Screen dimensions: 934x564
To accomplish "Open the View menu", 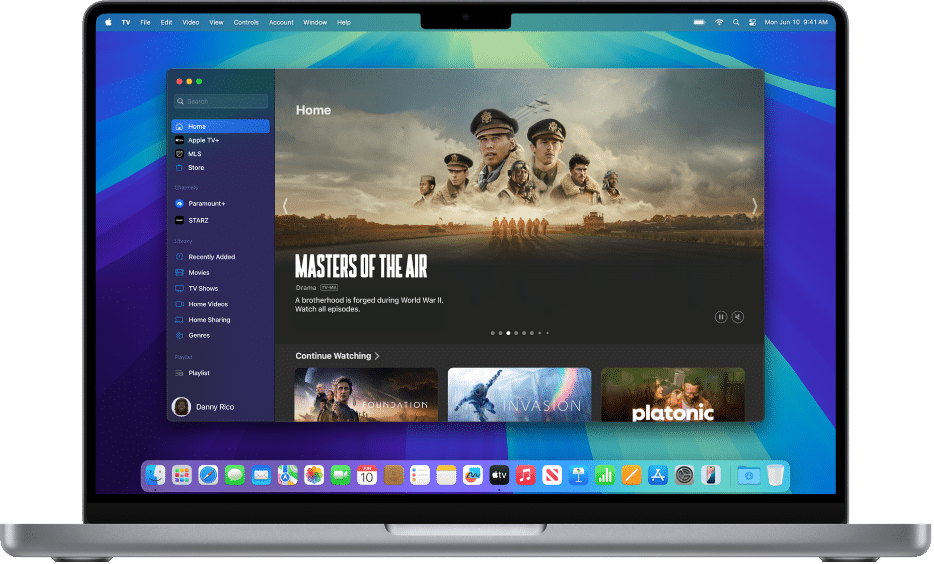I will pyautogui.click(x=216, y=22).
